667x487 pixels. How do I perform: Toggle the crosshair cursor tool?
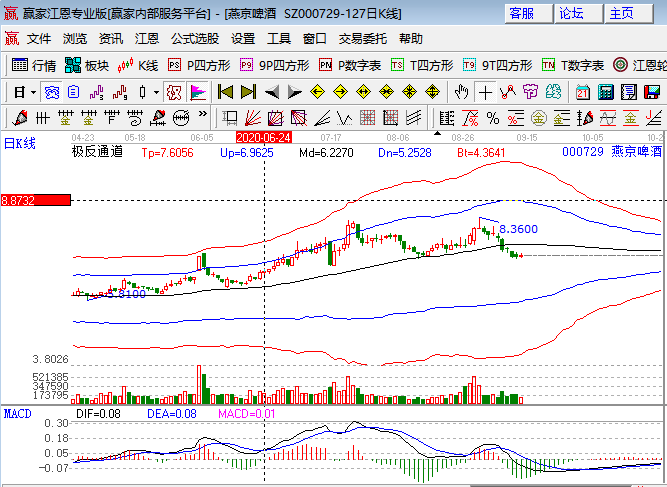[485, 92]
